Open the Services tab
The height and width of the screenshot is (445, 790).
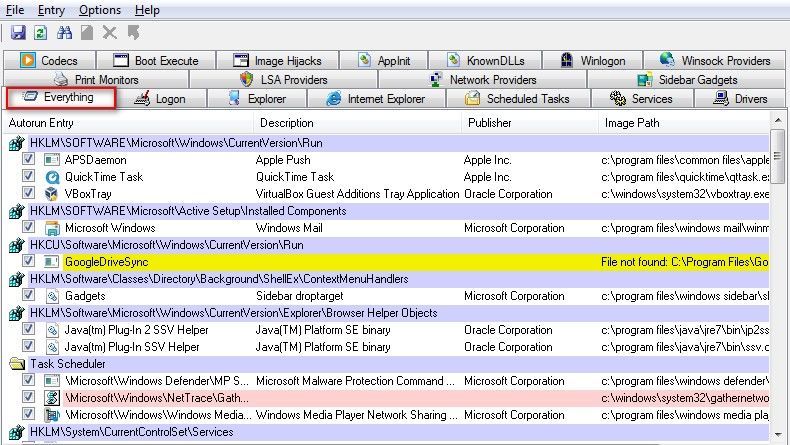[x=642, y=99]
